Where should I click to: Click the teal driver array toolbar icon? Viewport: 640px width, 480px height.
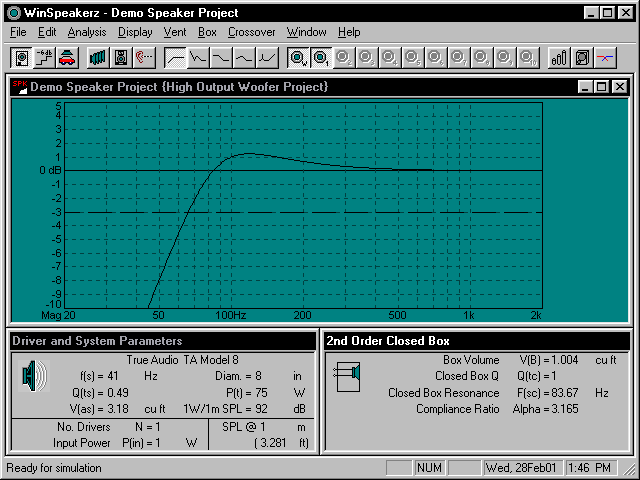coord(97,57)
